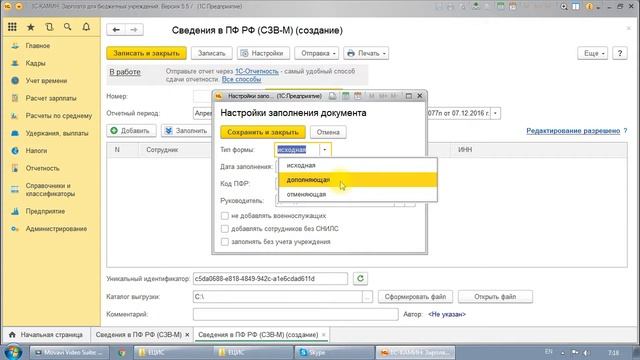
Task: Expand dropdown next to date 07.12.2016
Action: 496,113
